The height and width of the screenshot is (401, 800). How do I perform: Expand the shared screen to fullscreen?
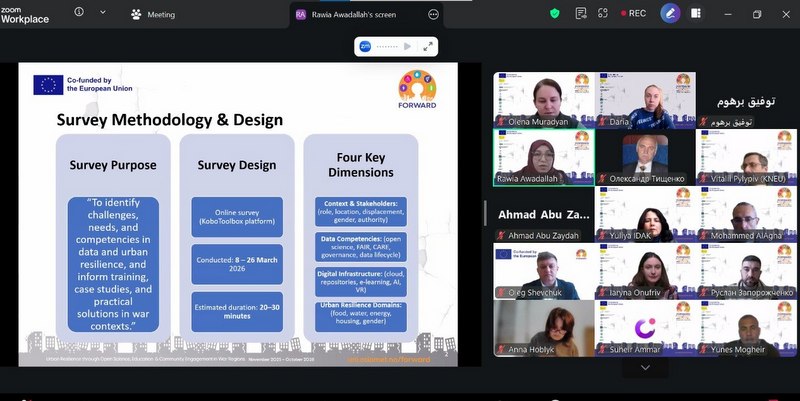(428, 46)
